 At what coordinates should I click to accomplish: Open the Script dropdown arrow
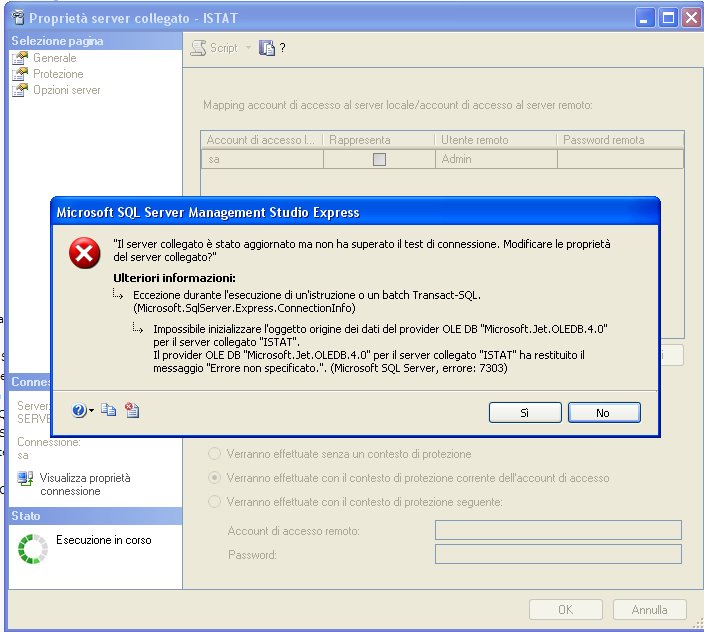pyautogui.click(x=248, y=48)
